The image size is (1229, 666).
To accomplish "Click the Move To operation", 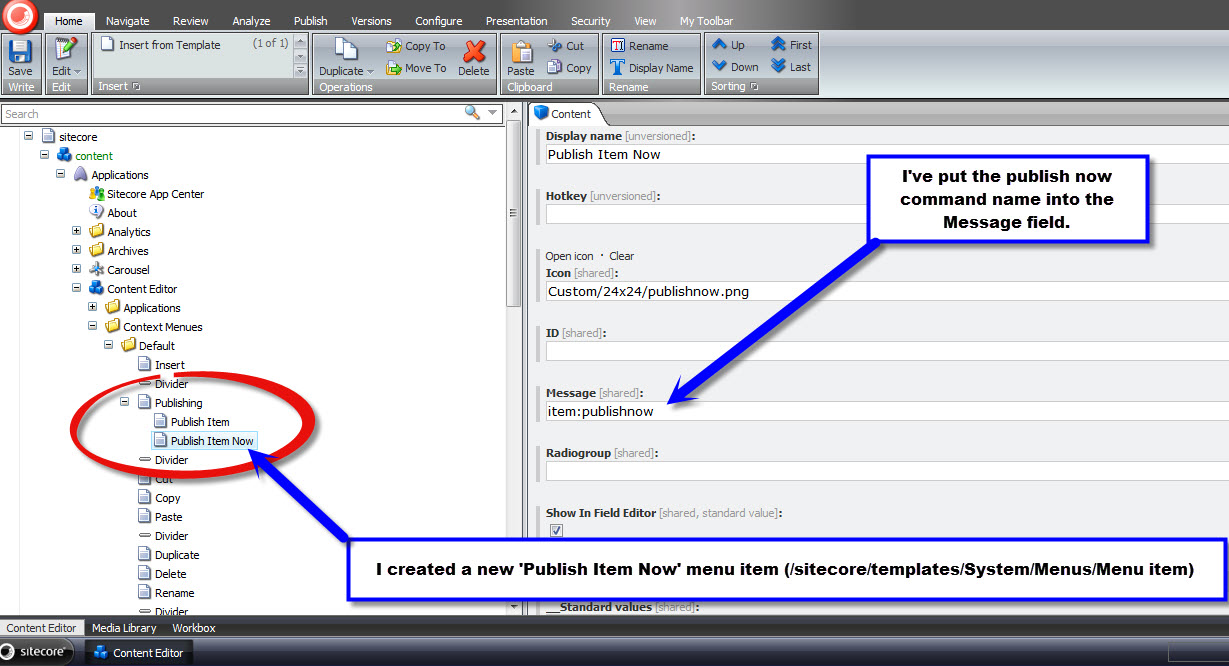I will (x=416, y=68).
